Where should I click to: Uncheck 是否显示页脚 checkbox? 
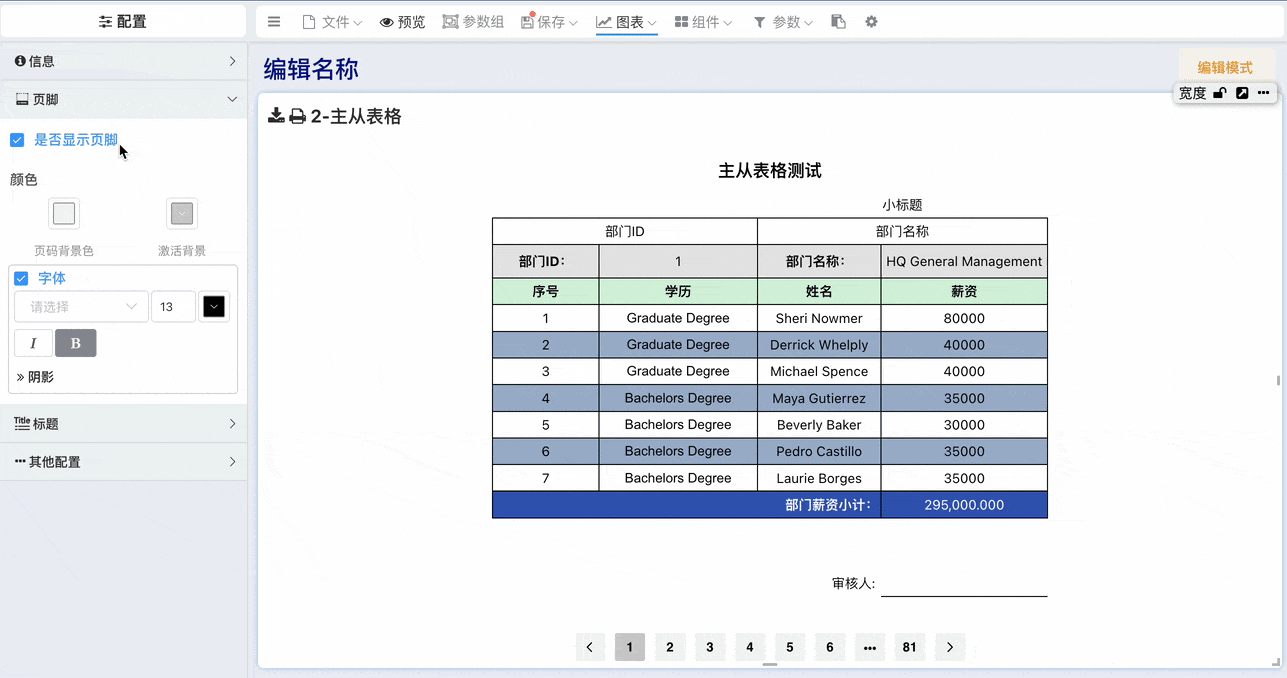(17, 140)
